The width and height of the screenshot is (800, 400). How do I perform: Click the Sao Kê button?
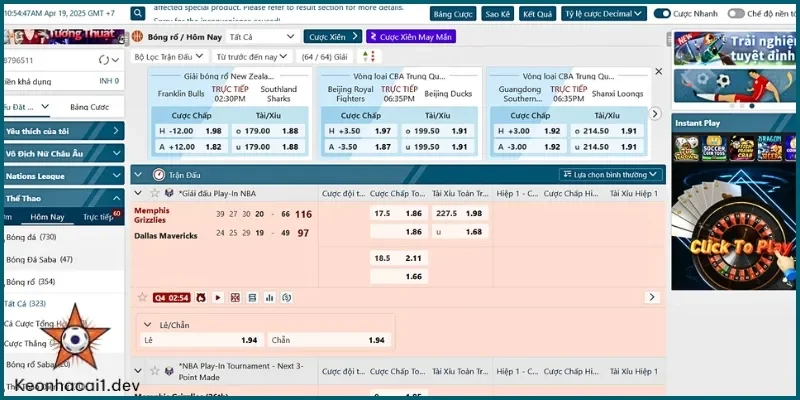point(497,14)
